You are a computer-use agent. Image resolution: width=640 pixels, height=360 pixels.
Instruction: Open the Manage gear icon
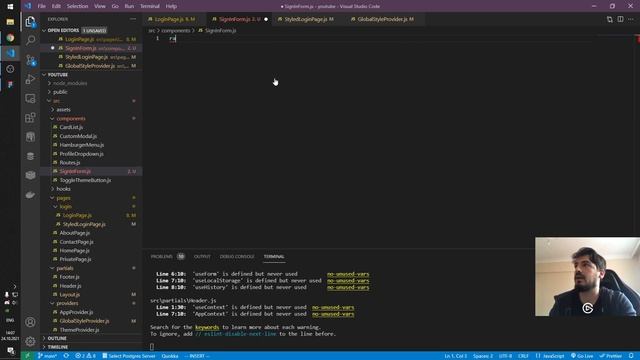[30, 341]
